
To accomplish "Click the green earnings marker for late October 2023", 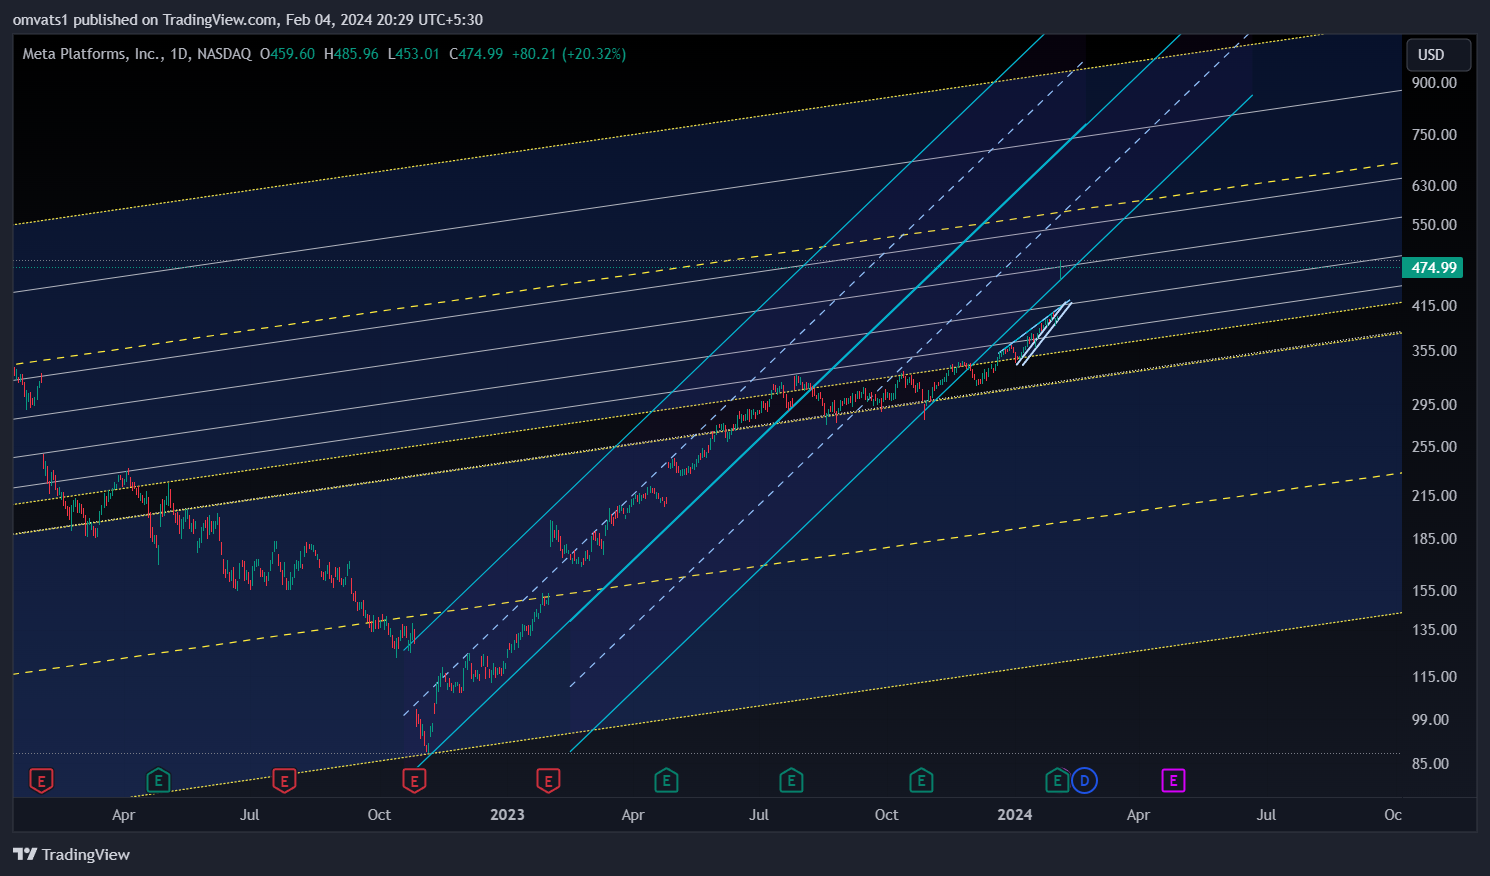I will (x=921, y=780).
